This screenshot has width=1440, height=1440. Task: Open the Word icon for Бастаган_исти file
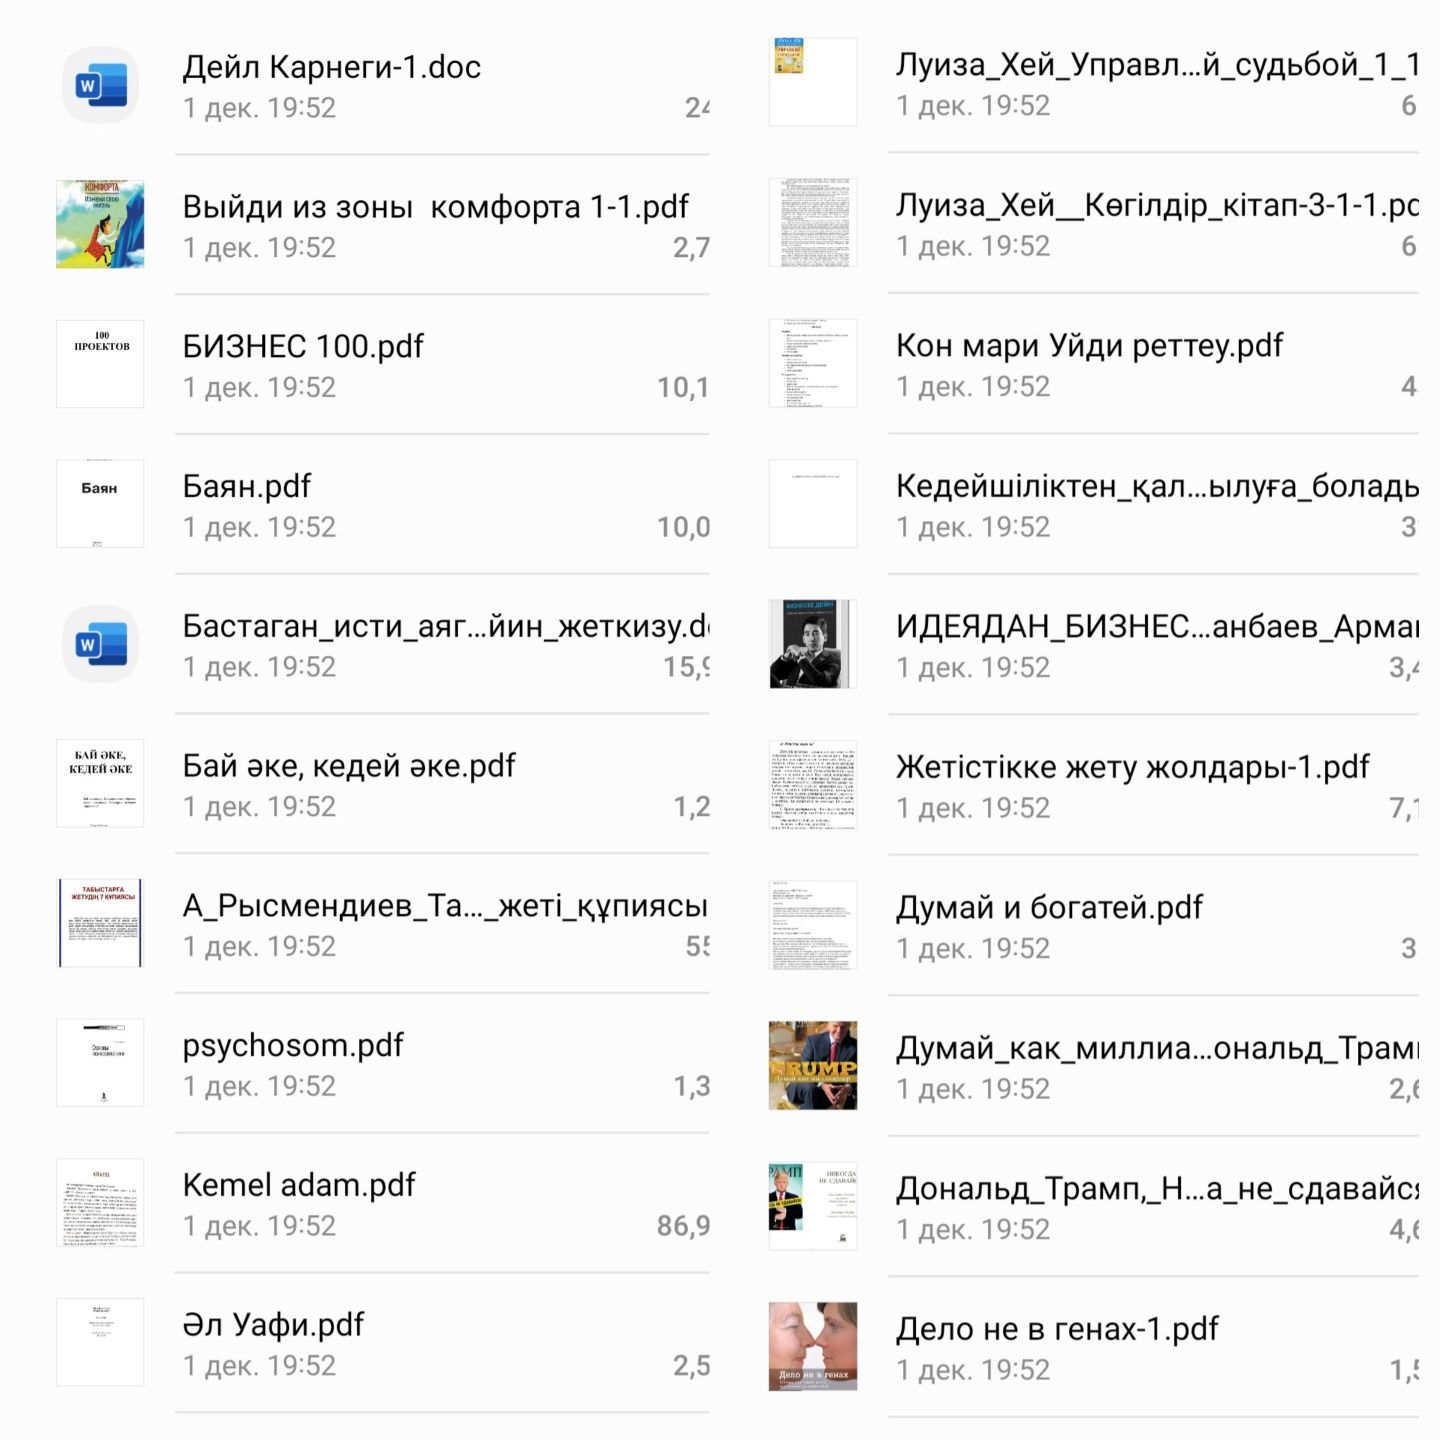click(x=100, y=644)
